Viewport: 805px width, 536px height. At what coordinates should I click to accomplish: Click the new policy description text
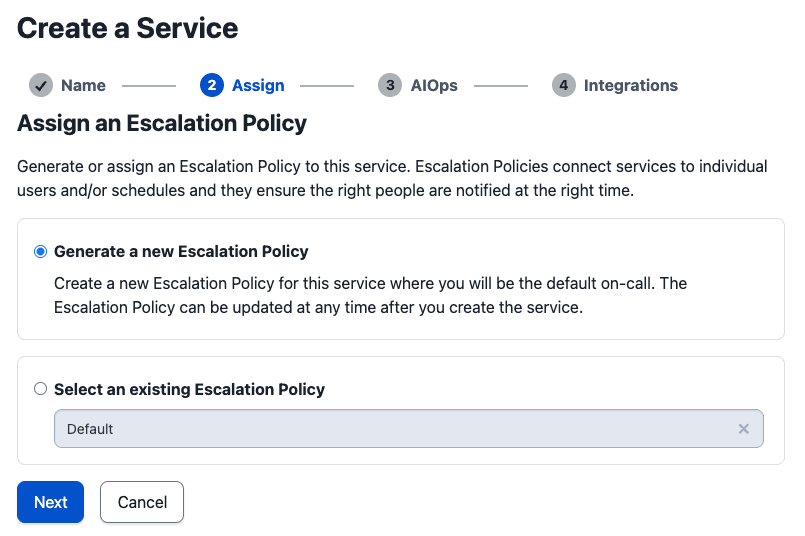(x=370, y=295)
